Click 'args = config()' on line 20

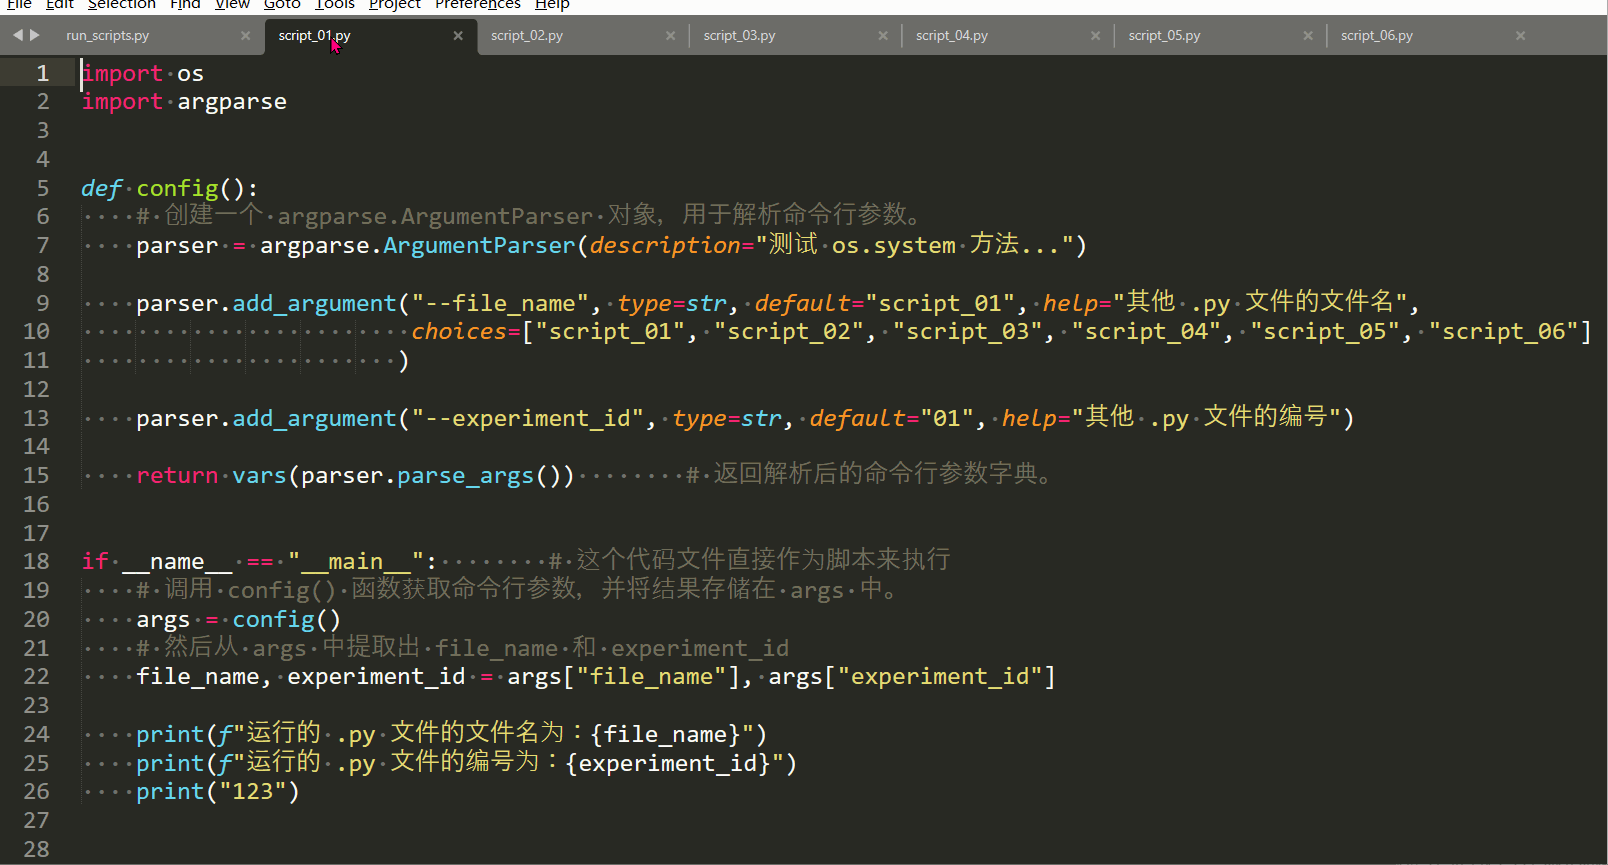click(238, 619)
